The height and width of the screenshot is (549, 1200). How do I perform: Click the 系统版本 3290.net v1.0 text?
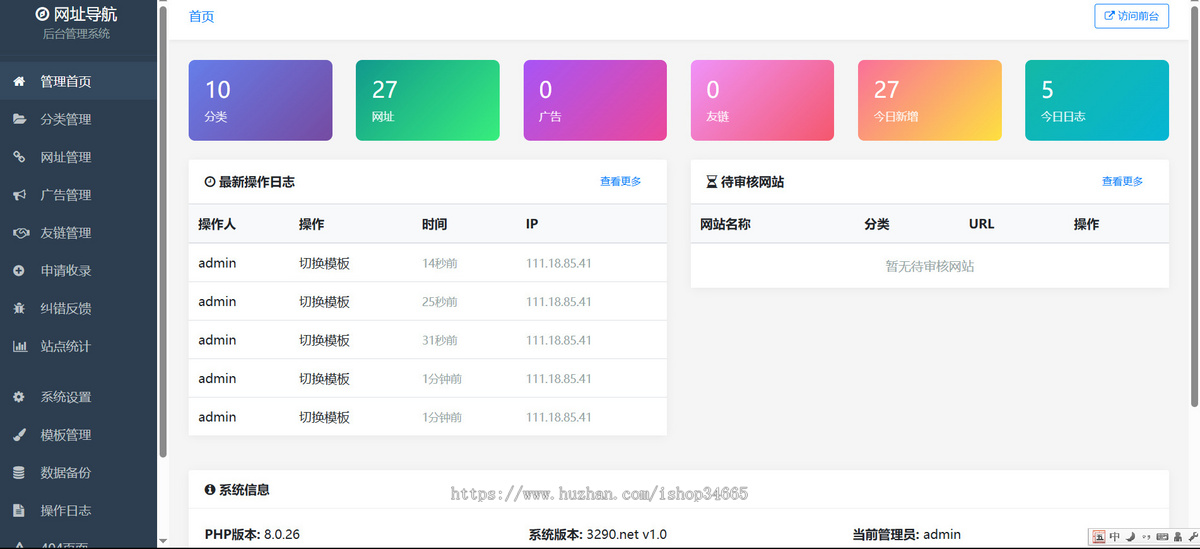coord(597,535)
